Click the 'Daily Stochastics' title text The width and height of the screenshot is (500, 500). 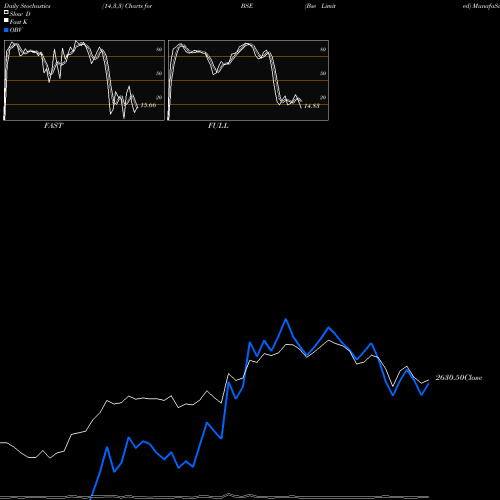pos(27,6)
